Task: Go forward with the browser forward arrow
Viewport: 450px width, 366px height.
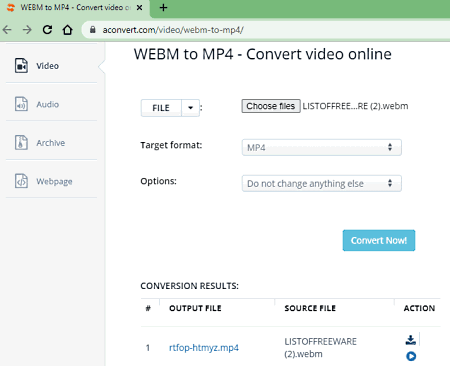Action: pyautogui.click(x=27, y=30)
